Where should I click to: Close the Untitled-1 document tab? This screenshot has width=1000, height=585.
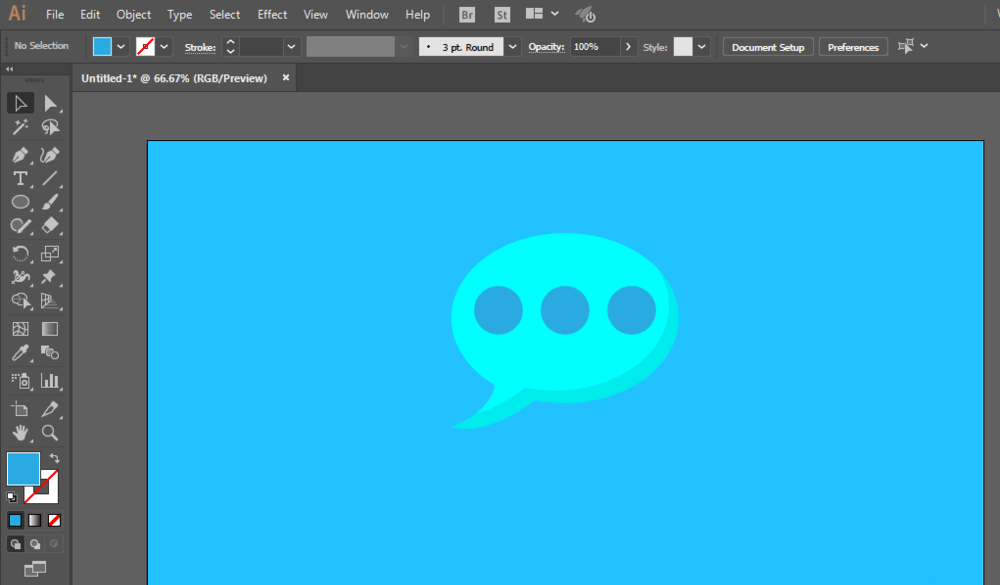coord(286,77)
